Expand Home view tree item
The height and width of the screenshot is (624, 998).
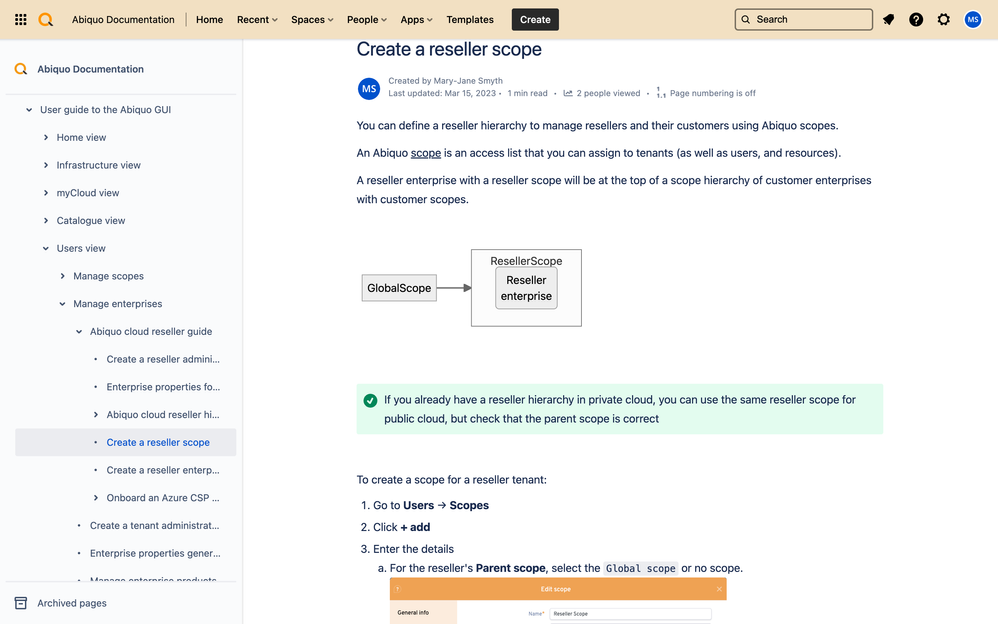pyautogui.click(x=46, y=138)
